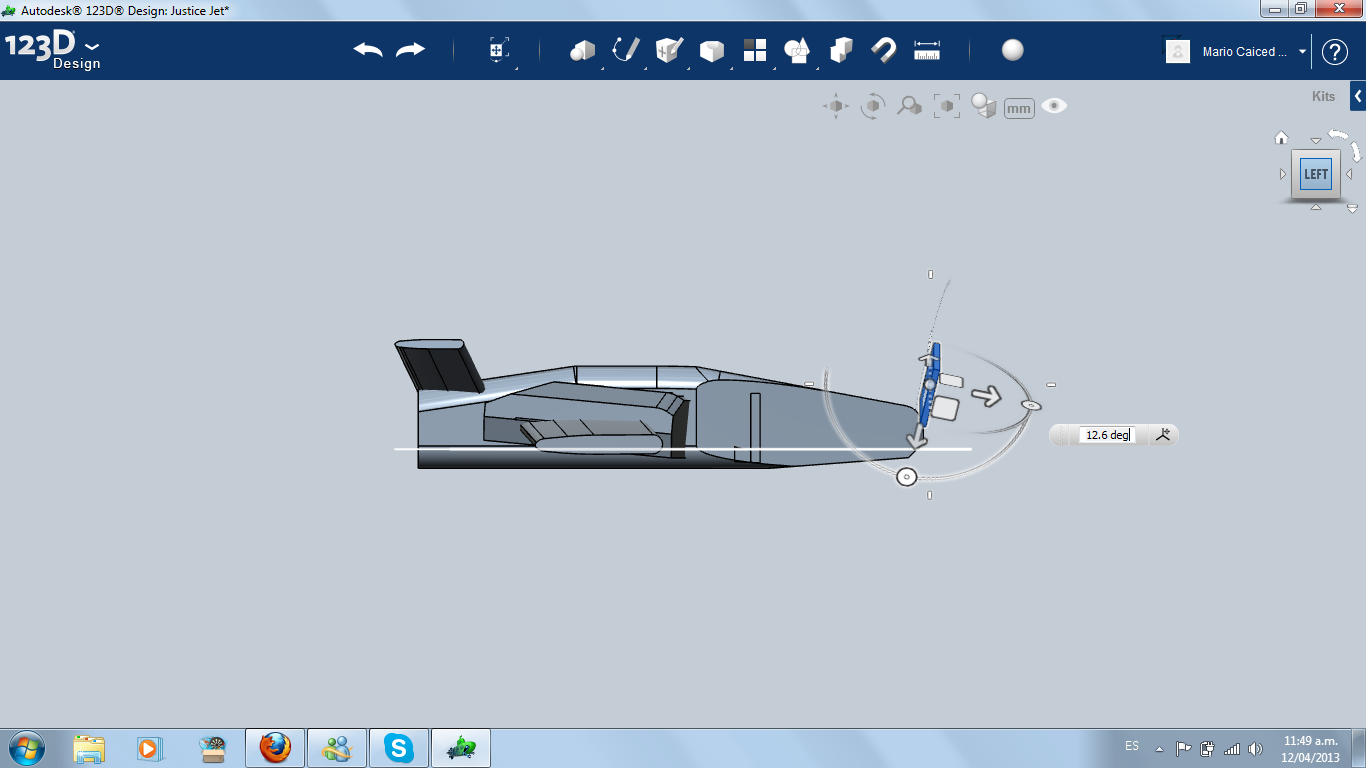The height and width of the screenshot is (768, 1366).
Task: Click the ES language indicator
Action: point(1132,746)
